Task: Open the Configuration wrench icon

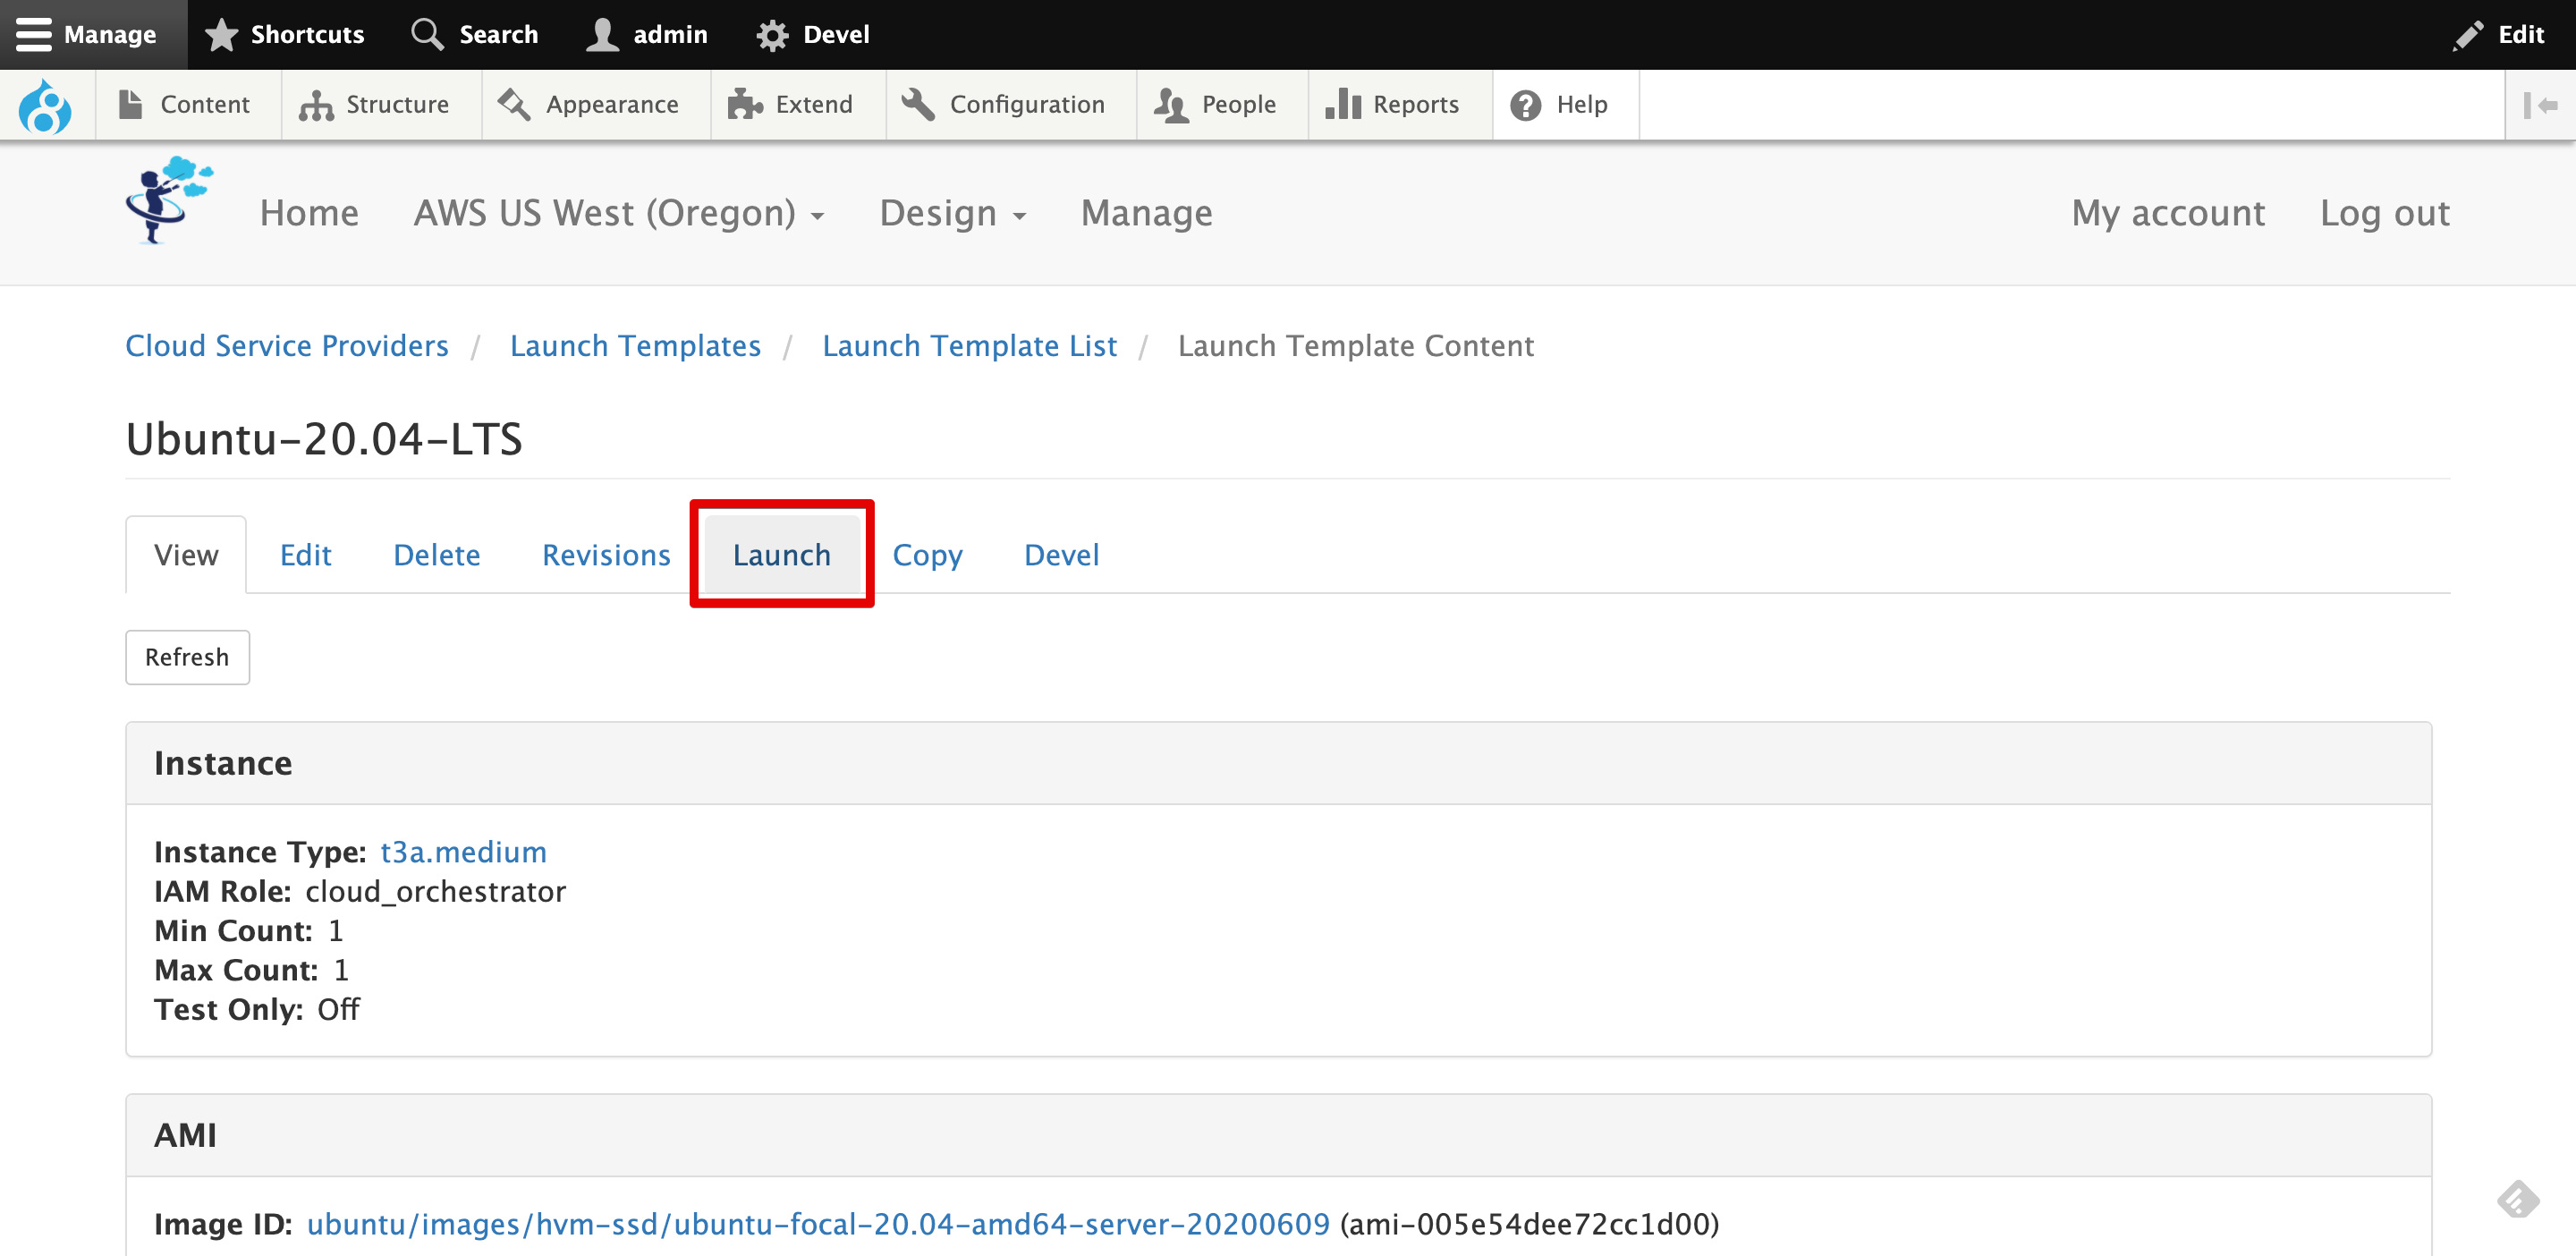Action: (917, 103)
